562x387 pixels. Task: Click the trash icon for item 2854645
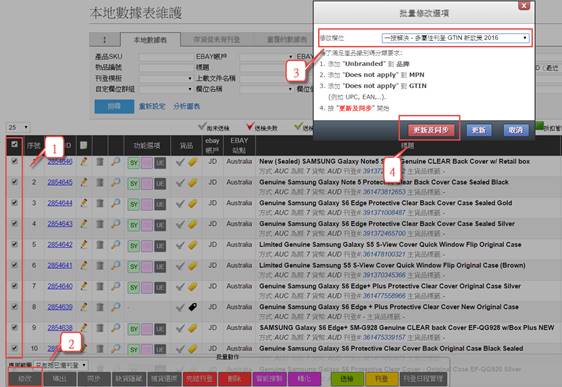100,182
